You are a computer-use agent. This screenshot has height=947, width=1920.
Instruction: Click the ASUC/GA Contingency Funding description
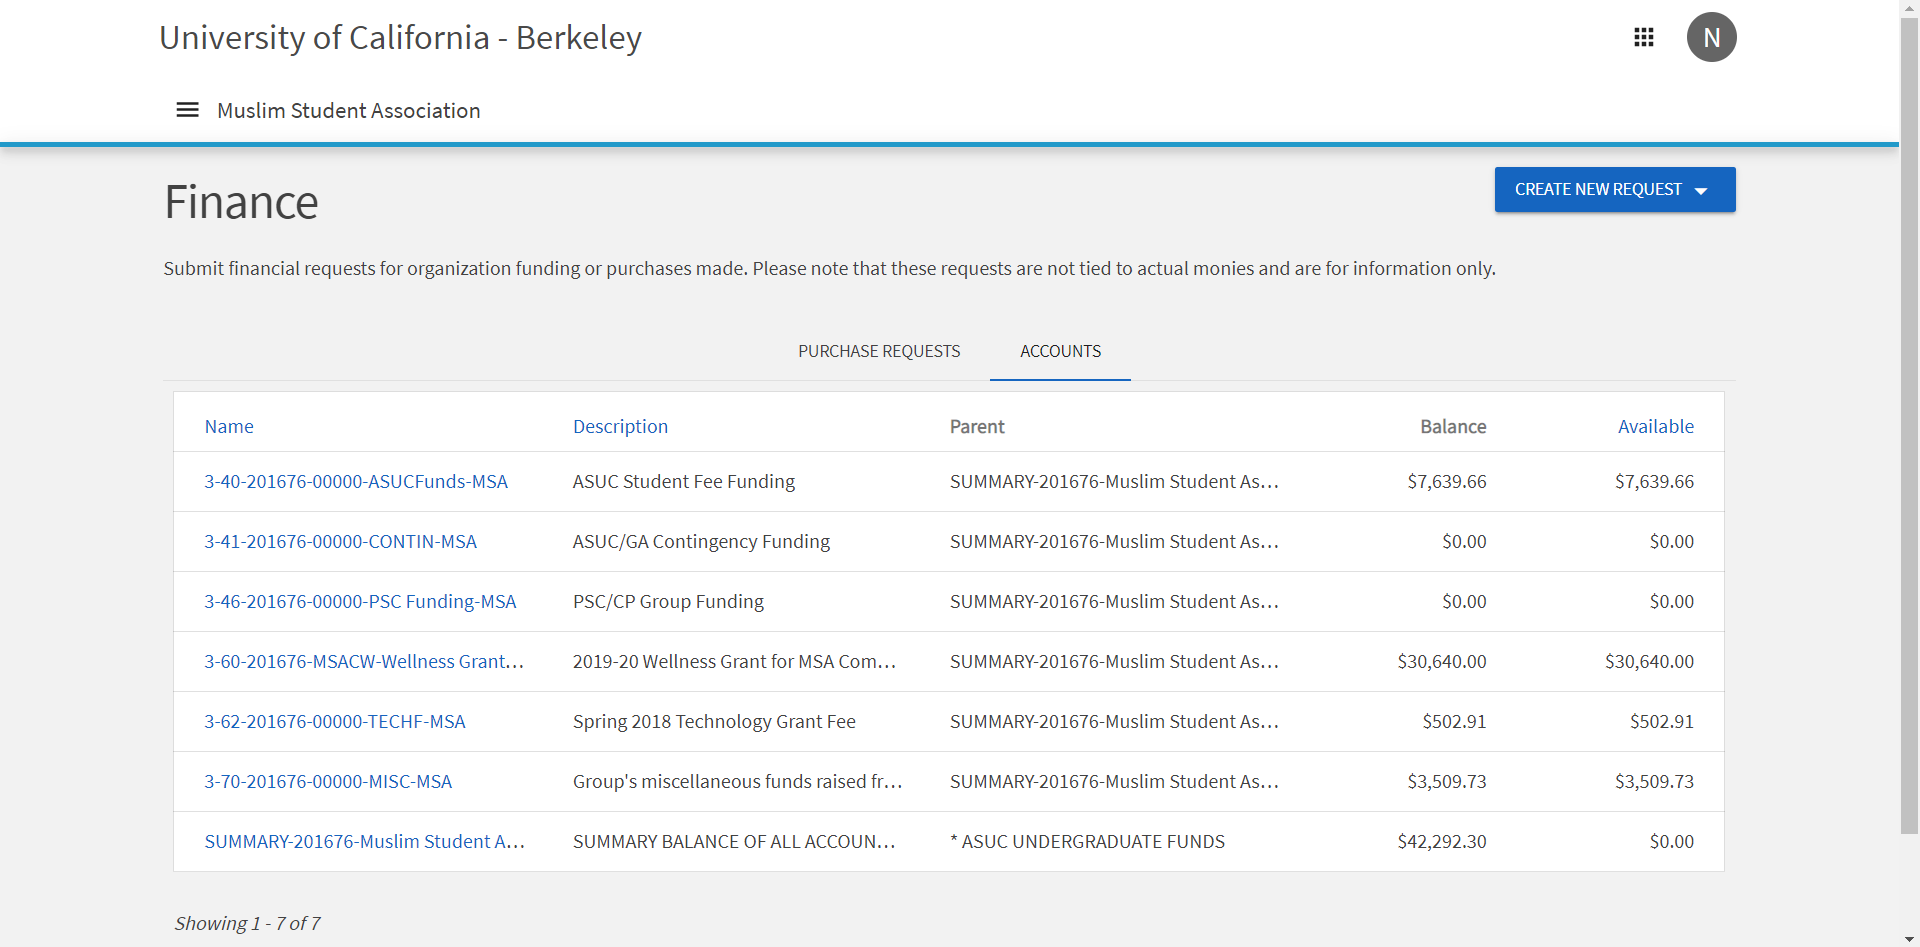[701, 541]
